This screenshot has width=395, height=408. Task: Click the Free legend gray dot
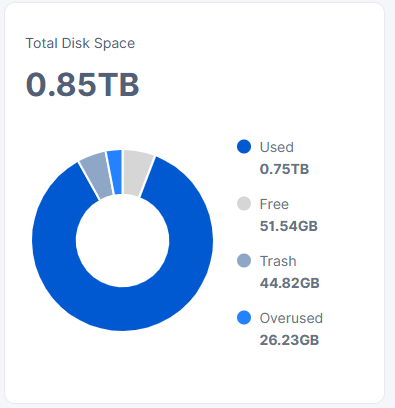(x=244, y=204)
